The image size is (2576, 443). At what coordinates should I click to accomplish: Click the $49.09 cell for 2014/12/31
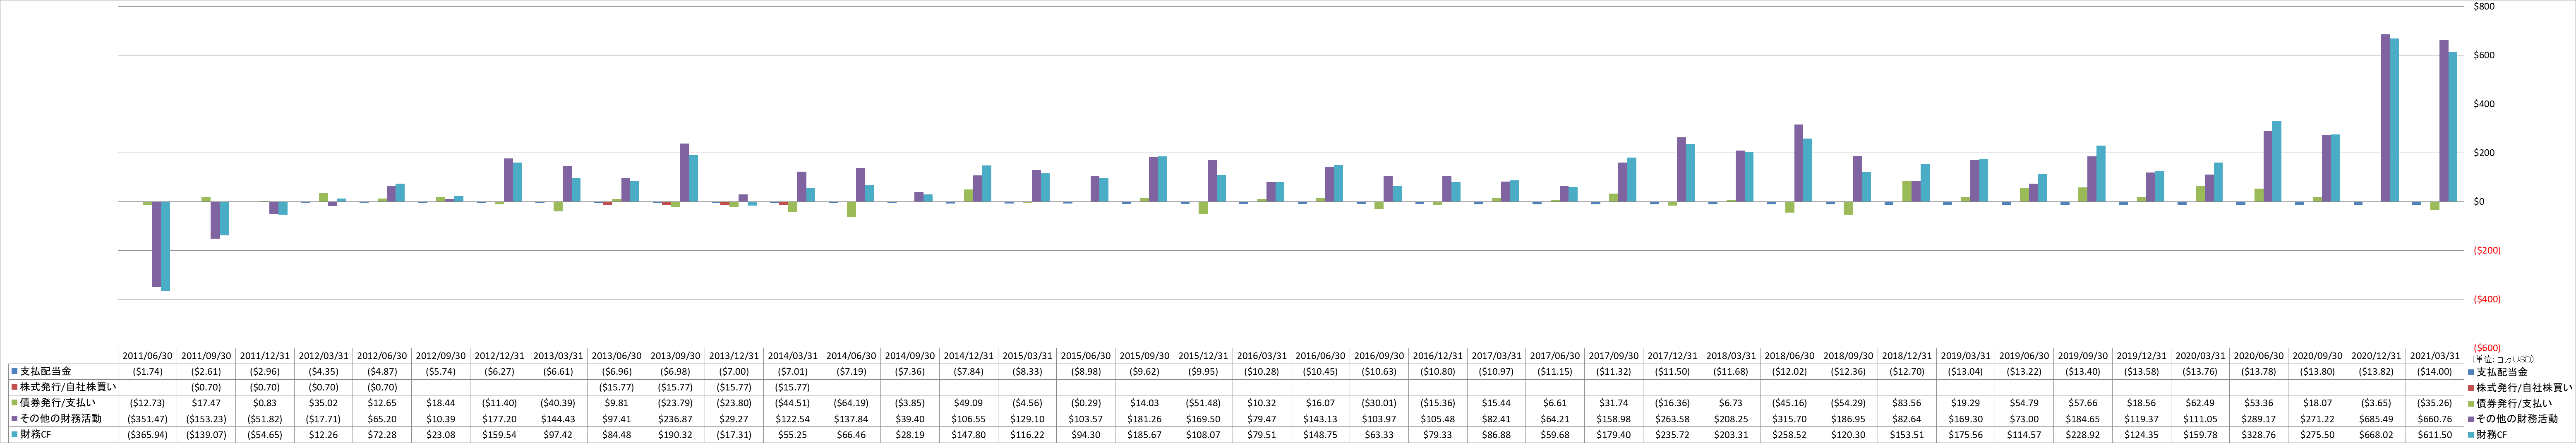point(968,403)
